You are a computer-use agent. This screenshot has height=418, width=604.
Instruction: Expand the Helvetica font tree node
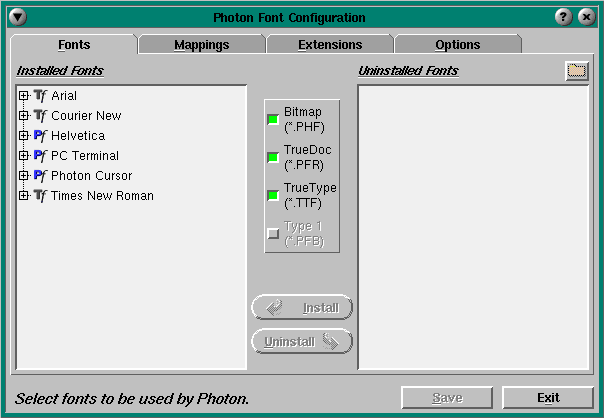[x=24, y=136]
